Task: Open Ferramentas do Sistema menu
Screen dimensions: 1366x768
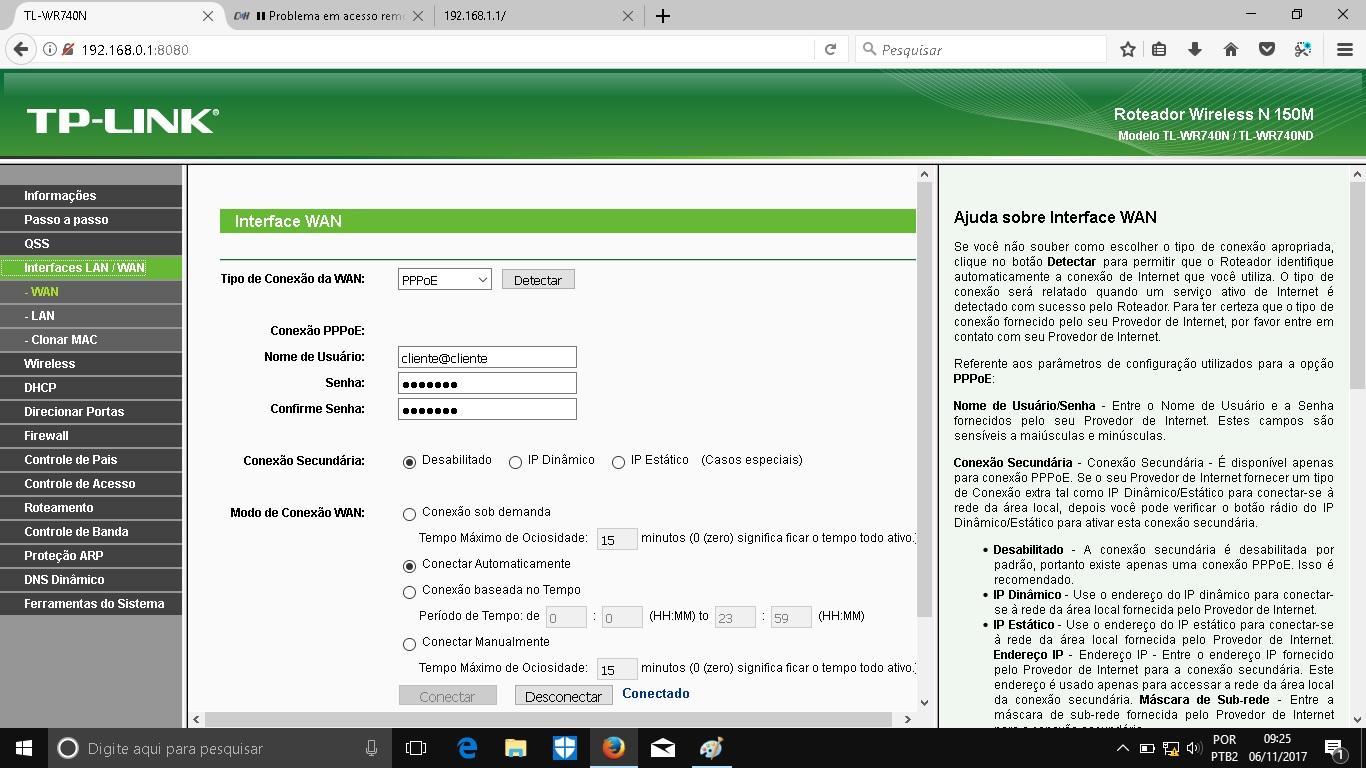Action: pyautogui.click(x=91, y=603)
